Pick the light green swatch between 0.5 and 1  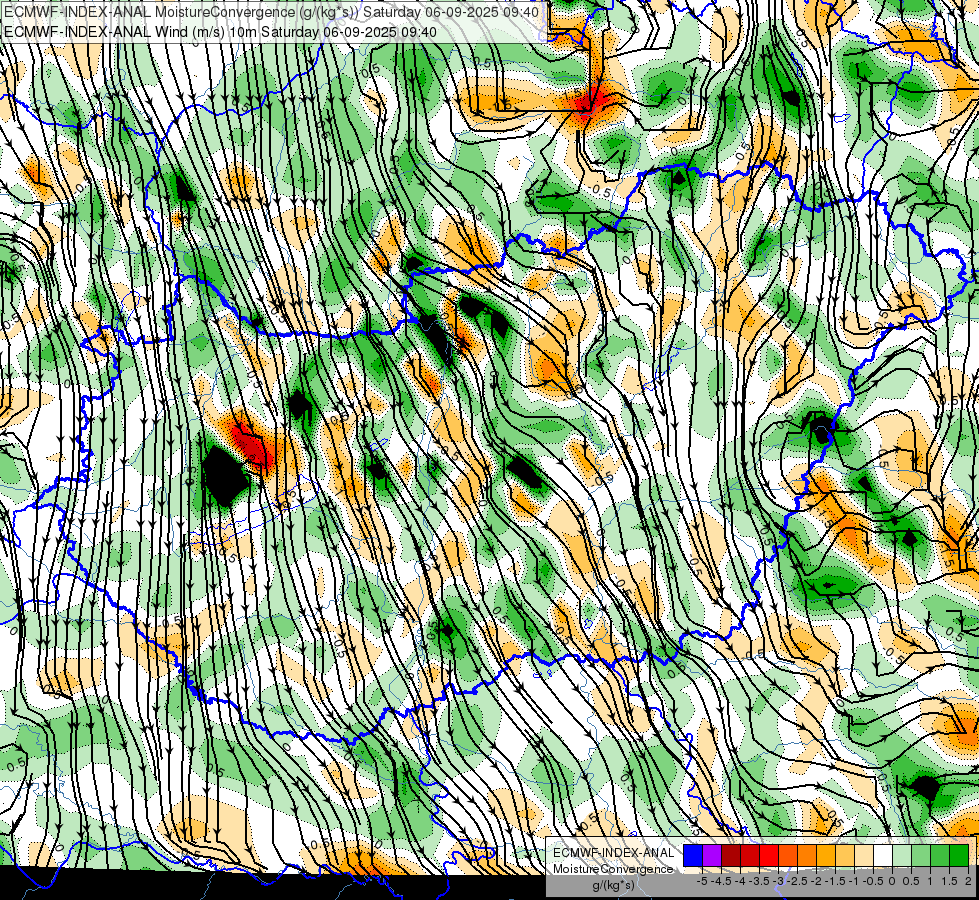(x=920, y=855)
